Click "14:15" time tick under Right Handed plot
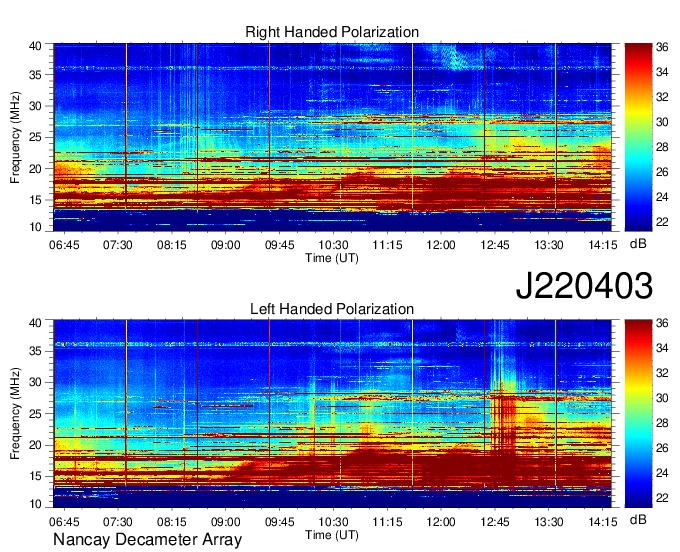The height and width of the screenshot is (552, 680). click(603, 245)
